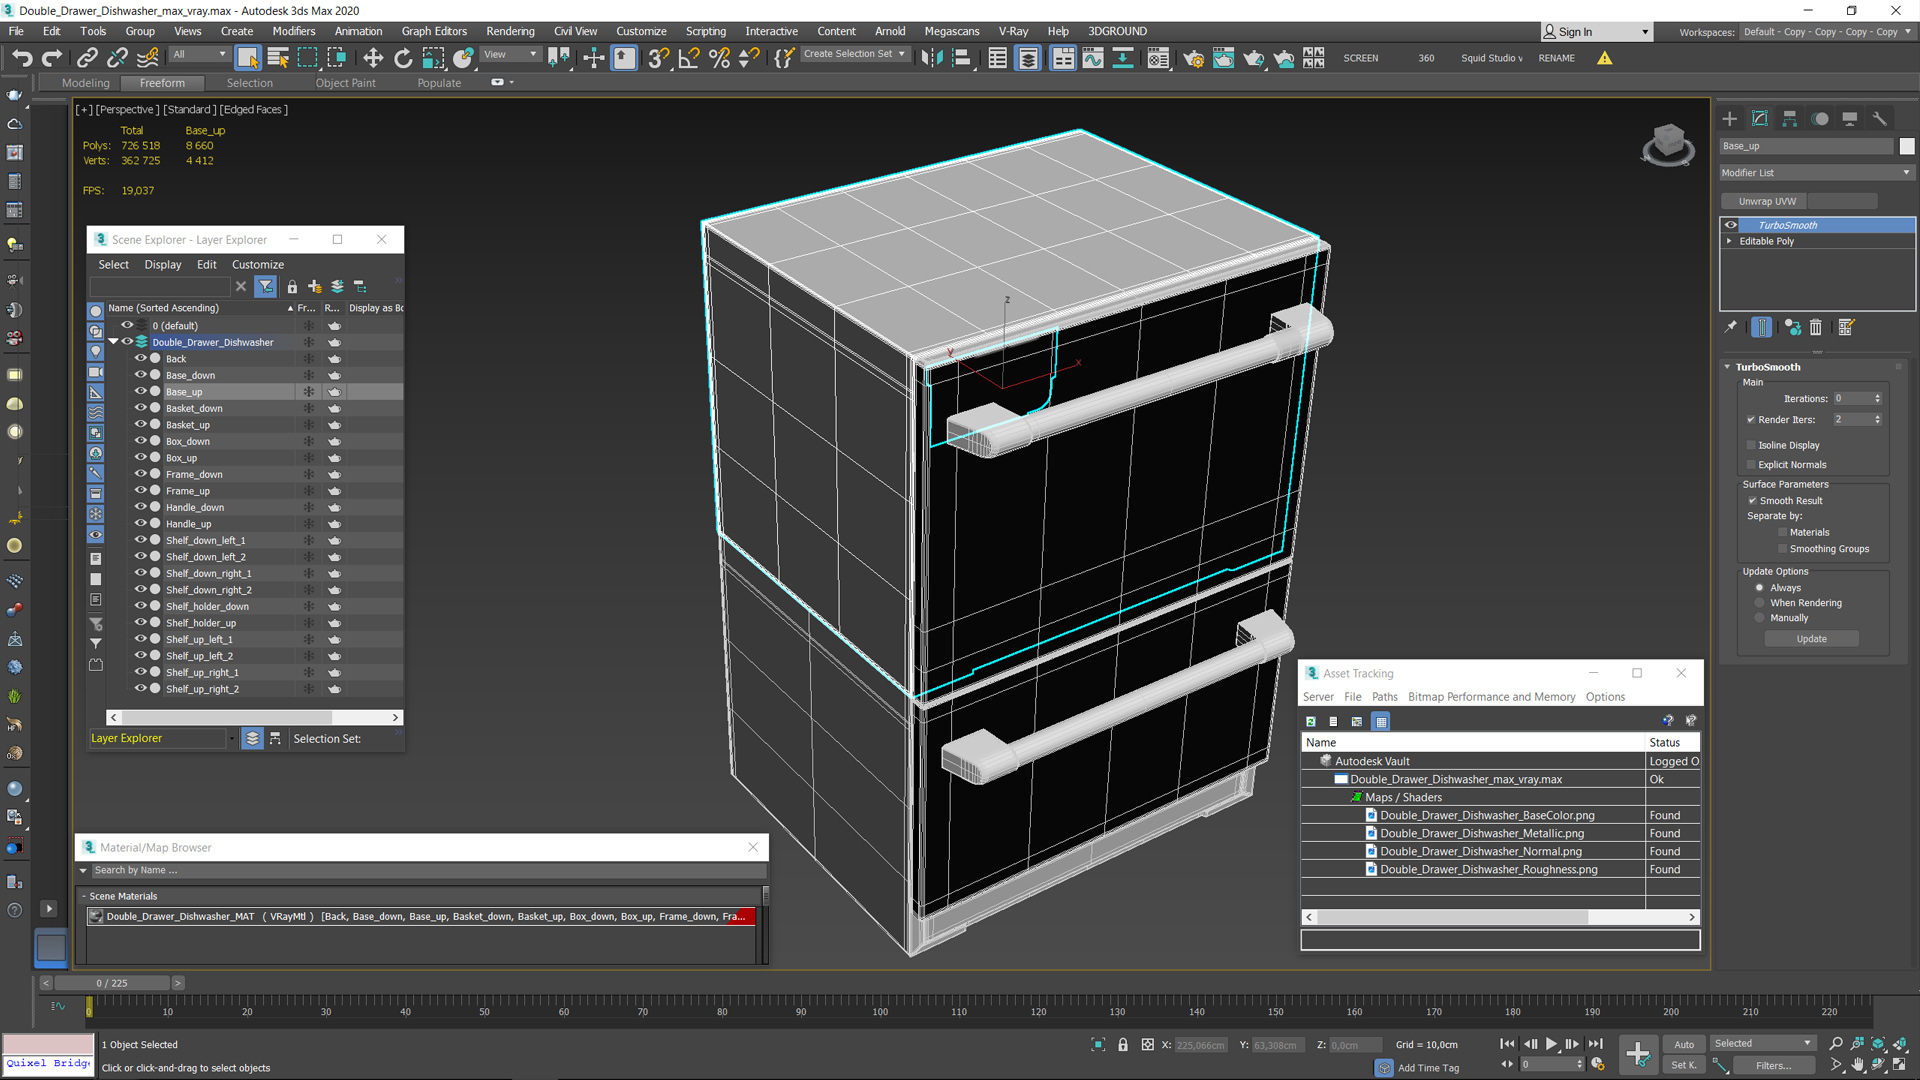1920x1080 pixels.
Task: Click the Zoom Extents All viewport icon
Action: click(1900, 1044)
